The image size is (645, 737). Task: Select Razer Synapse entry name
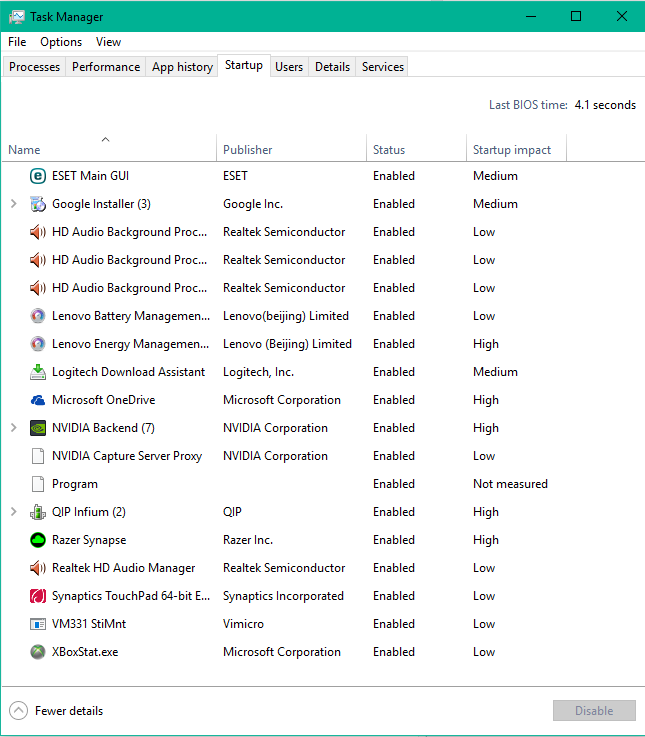pyautogui.click(x=89, y=540)
